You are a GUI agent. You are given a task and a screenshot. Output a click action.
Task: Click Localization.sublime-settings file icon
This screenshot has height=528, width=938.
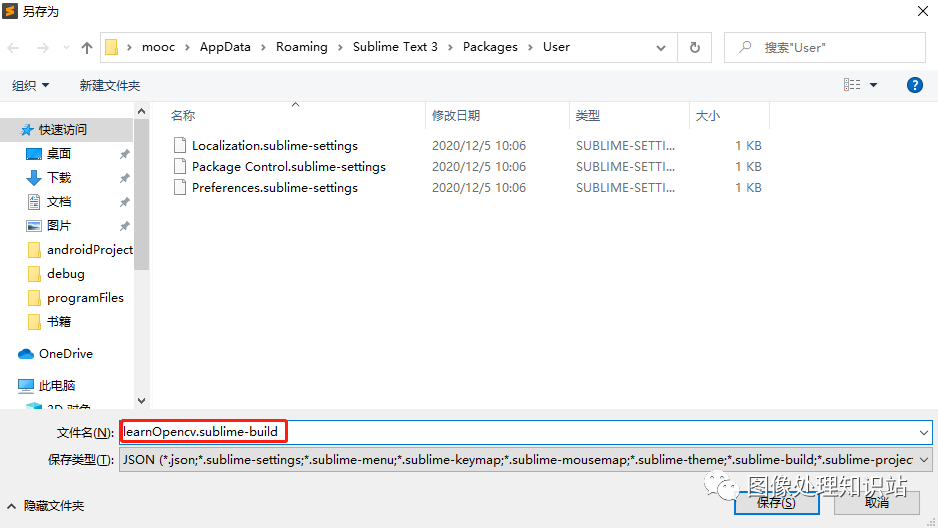tap(179, 145)
